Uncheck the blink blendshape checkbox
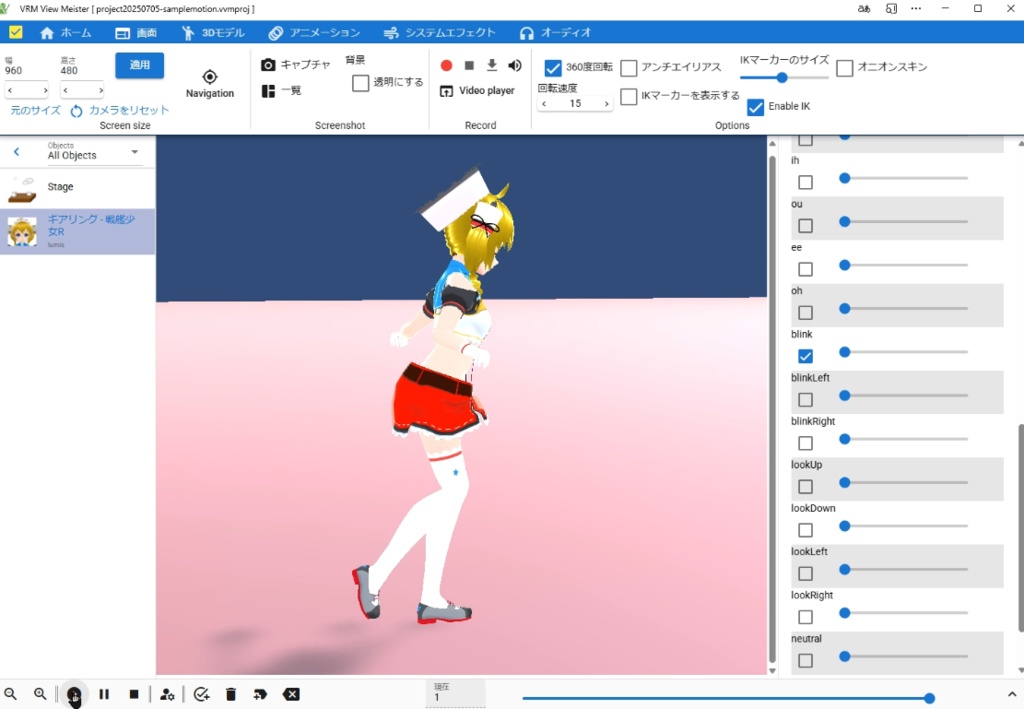Screen dimensions: 1024x709 pyautogui.click(x=806, y=356)
